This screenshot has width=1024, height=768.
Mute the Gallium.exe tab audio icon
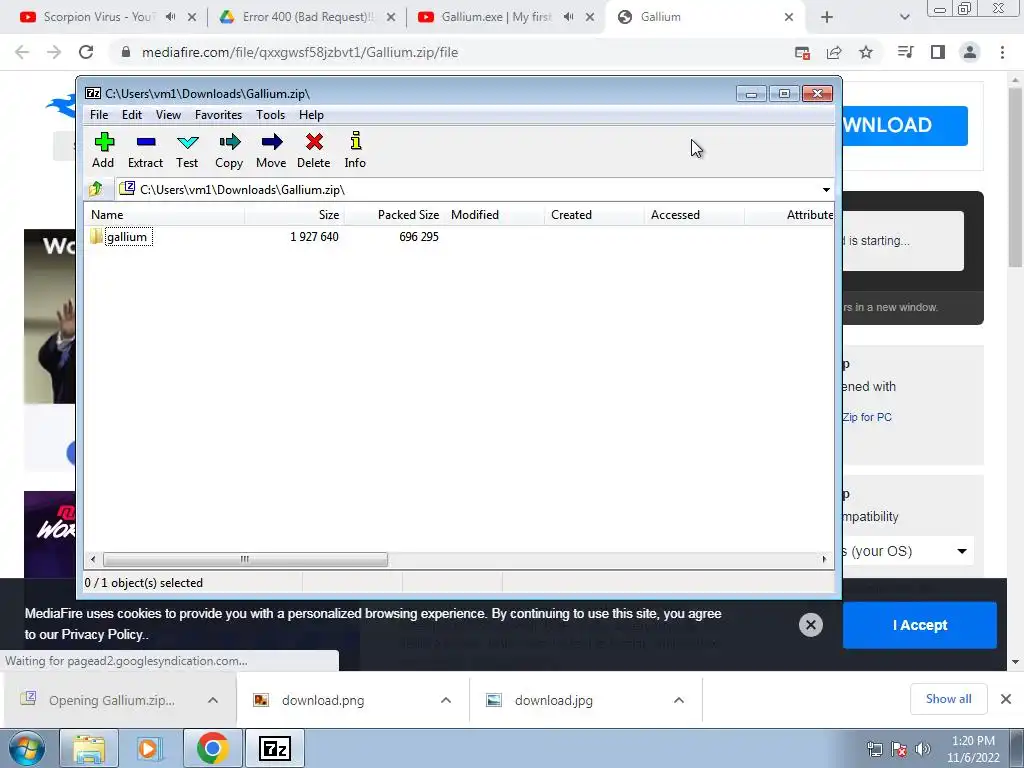pyautogui.click(x=568, y=17)
